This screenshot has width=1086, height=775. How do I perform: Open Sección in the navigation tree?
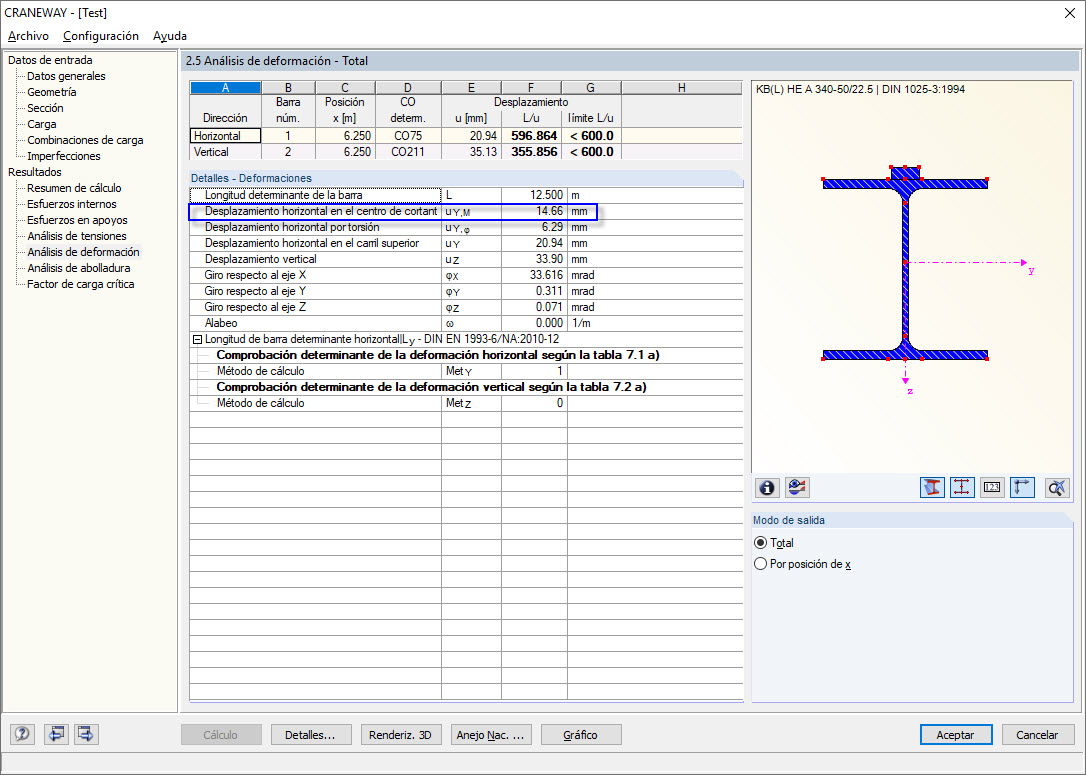pos(45,108)
